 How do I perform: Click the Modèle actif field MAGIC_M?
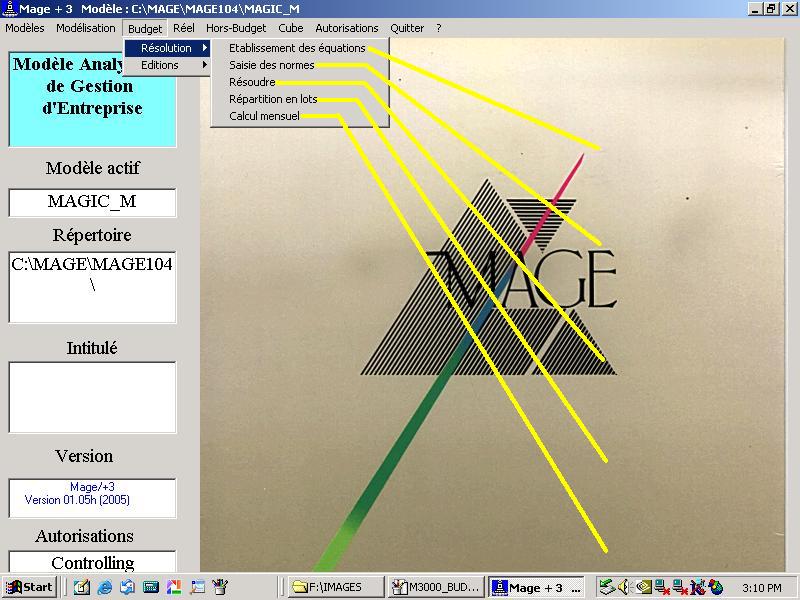click(92, 202)
